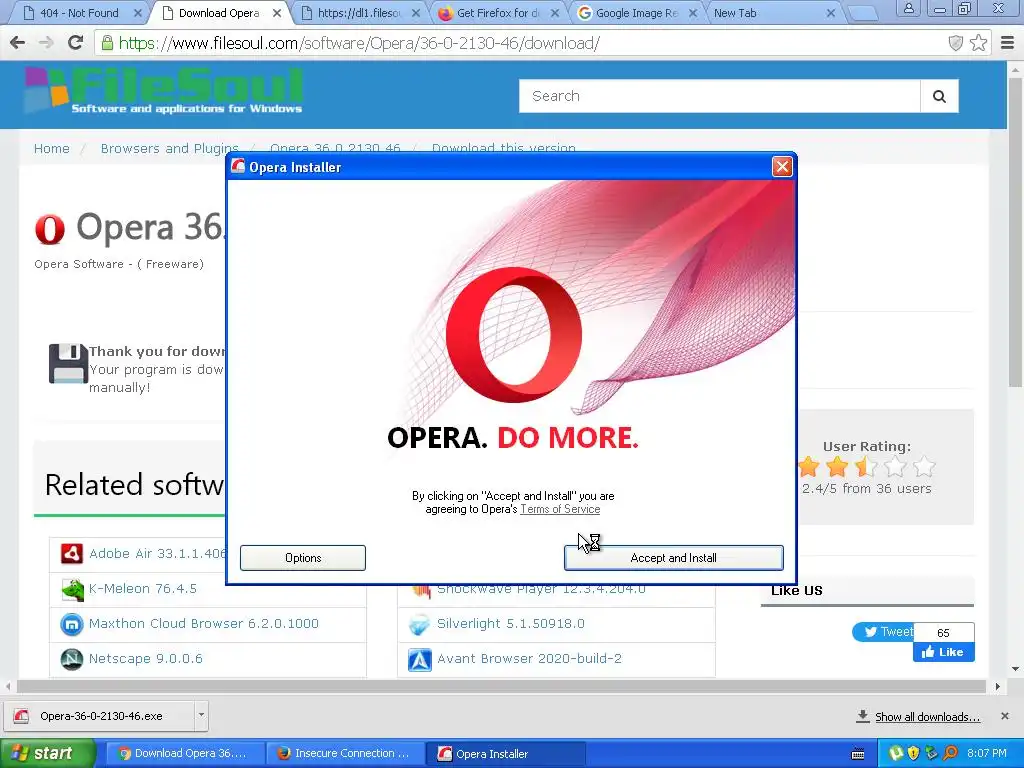Rate with the fifth rating star
Image resolution: width=1024 pixels, height=768 pixels.
click(x=924, y=466)
